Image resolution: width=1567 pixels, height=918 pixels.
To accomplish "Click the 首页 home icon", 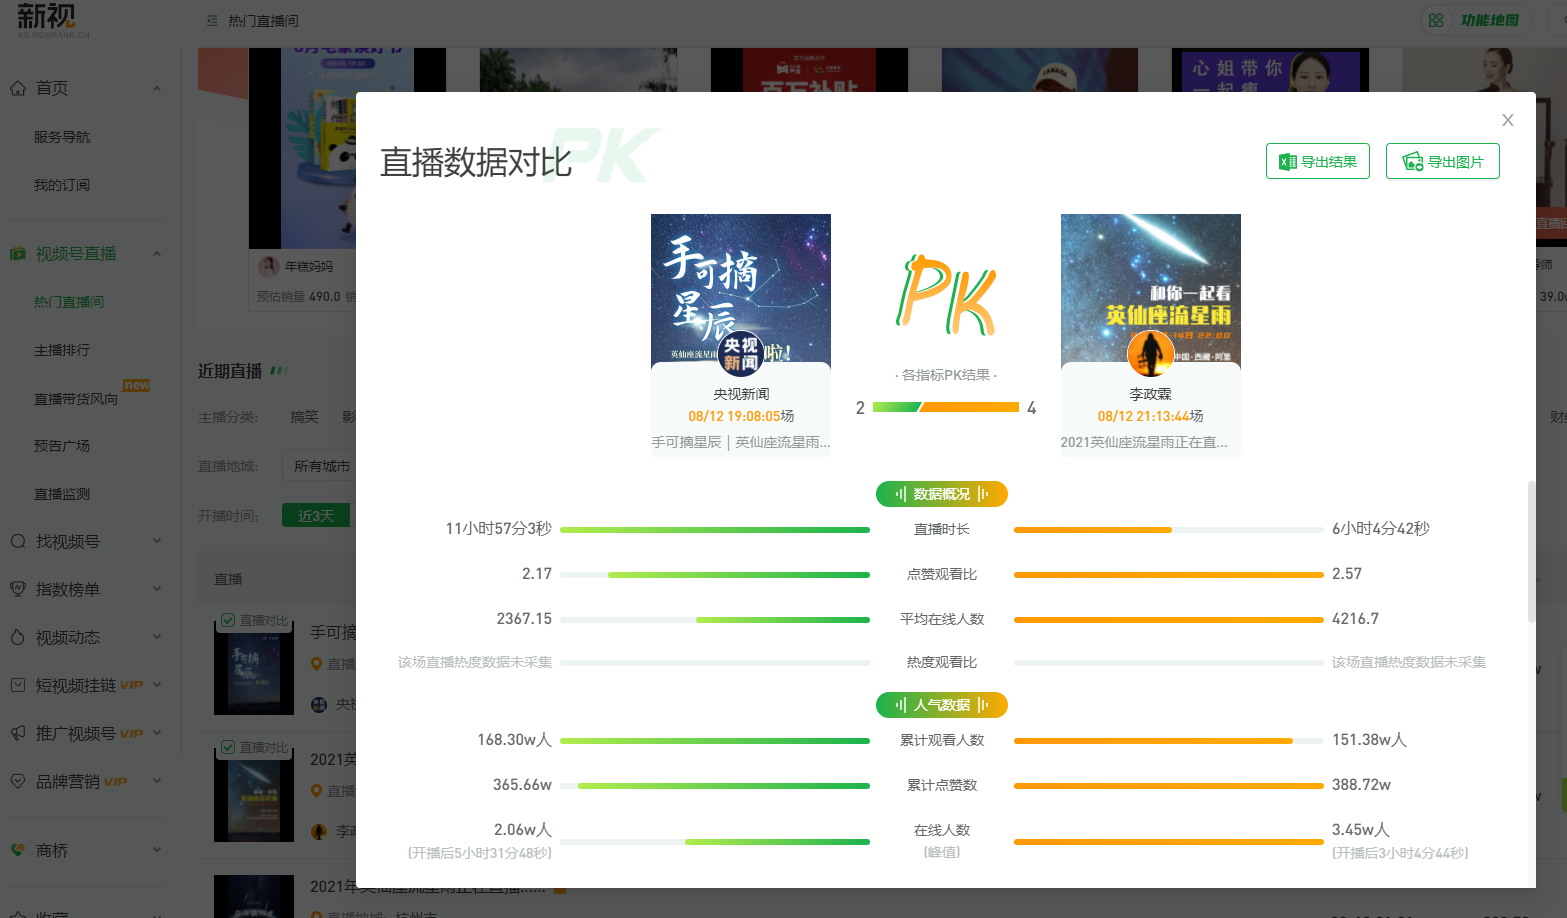I will (18, 88).
